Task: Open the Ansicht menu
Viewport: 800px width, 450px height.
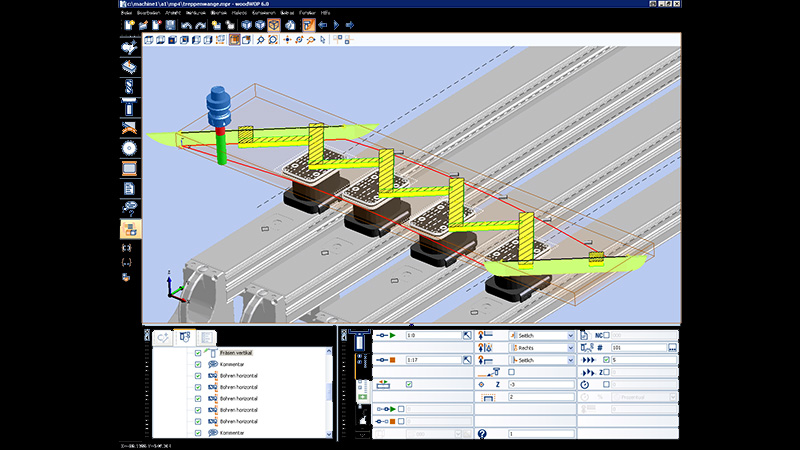Action: (173, 13)
